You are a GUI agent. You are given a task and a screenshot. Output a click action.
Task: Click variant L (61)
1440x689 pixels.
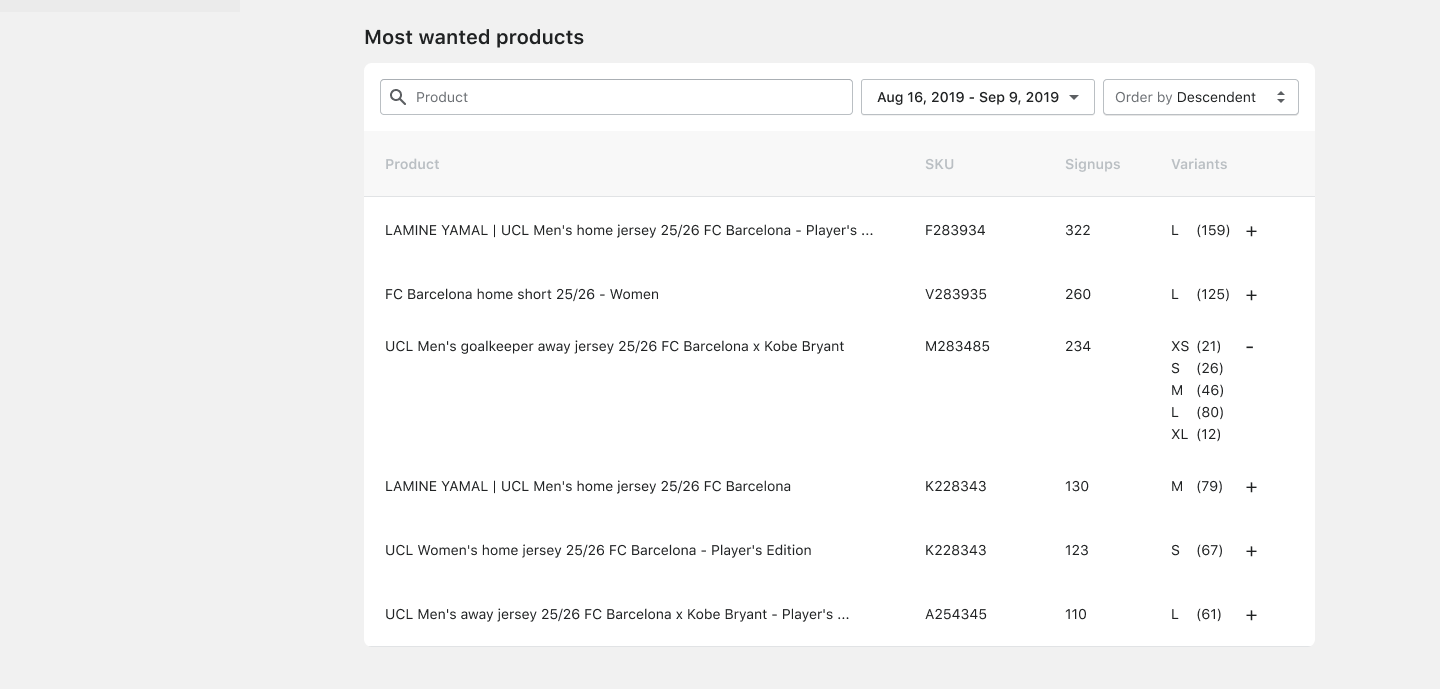tap(1196, 614)
